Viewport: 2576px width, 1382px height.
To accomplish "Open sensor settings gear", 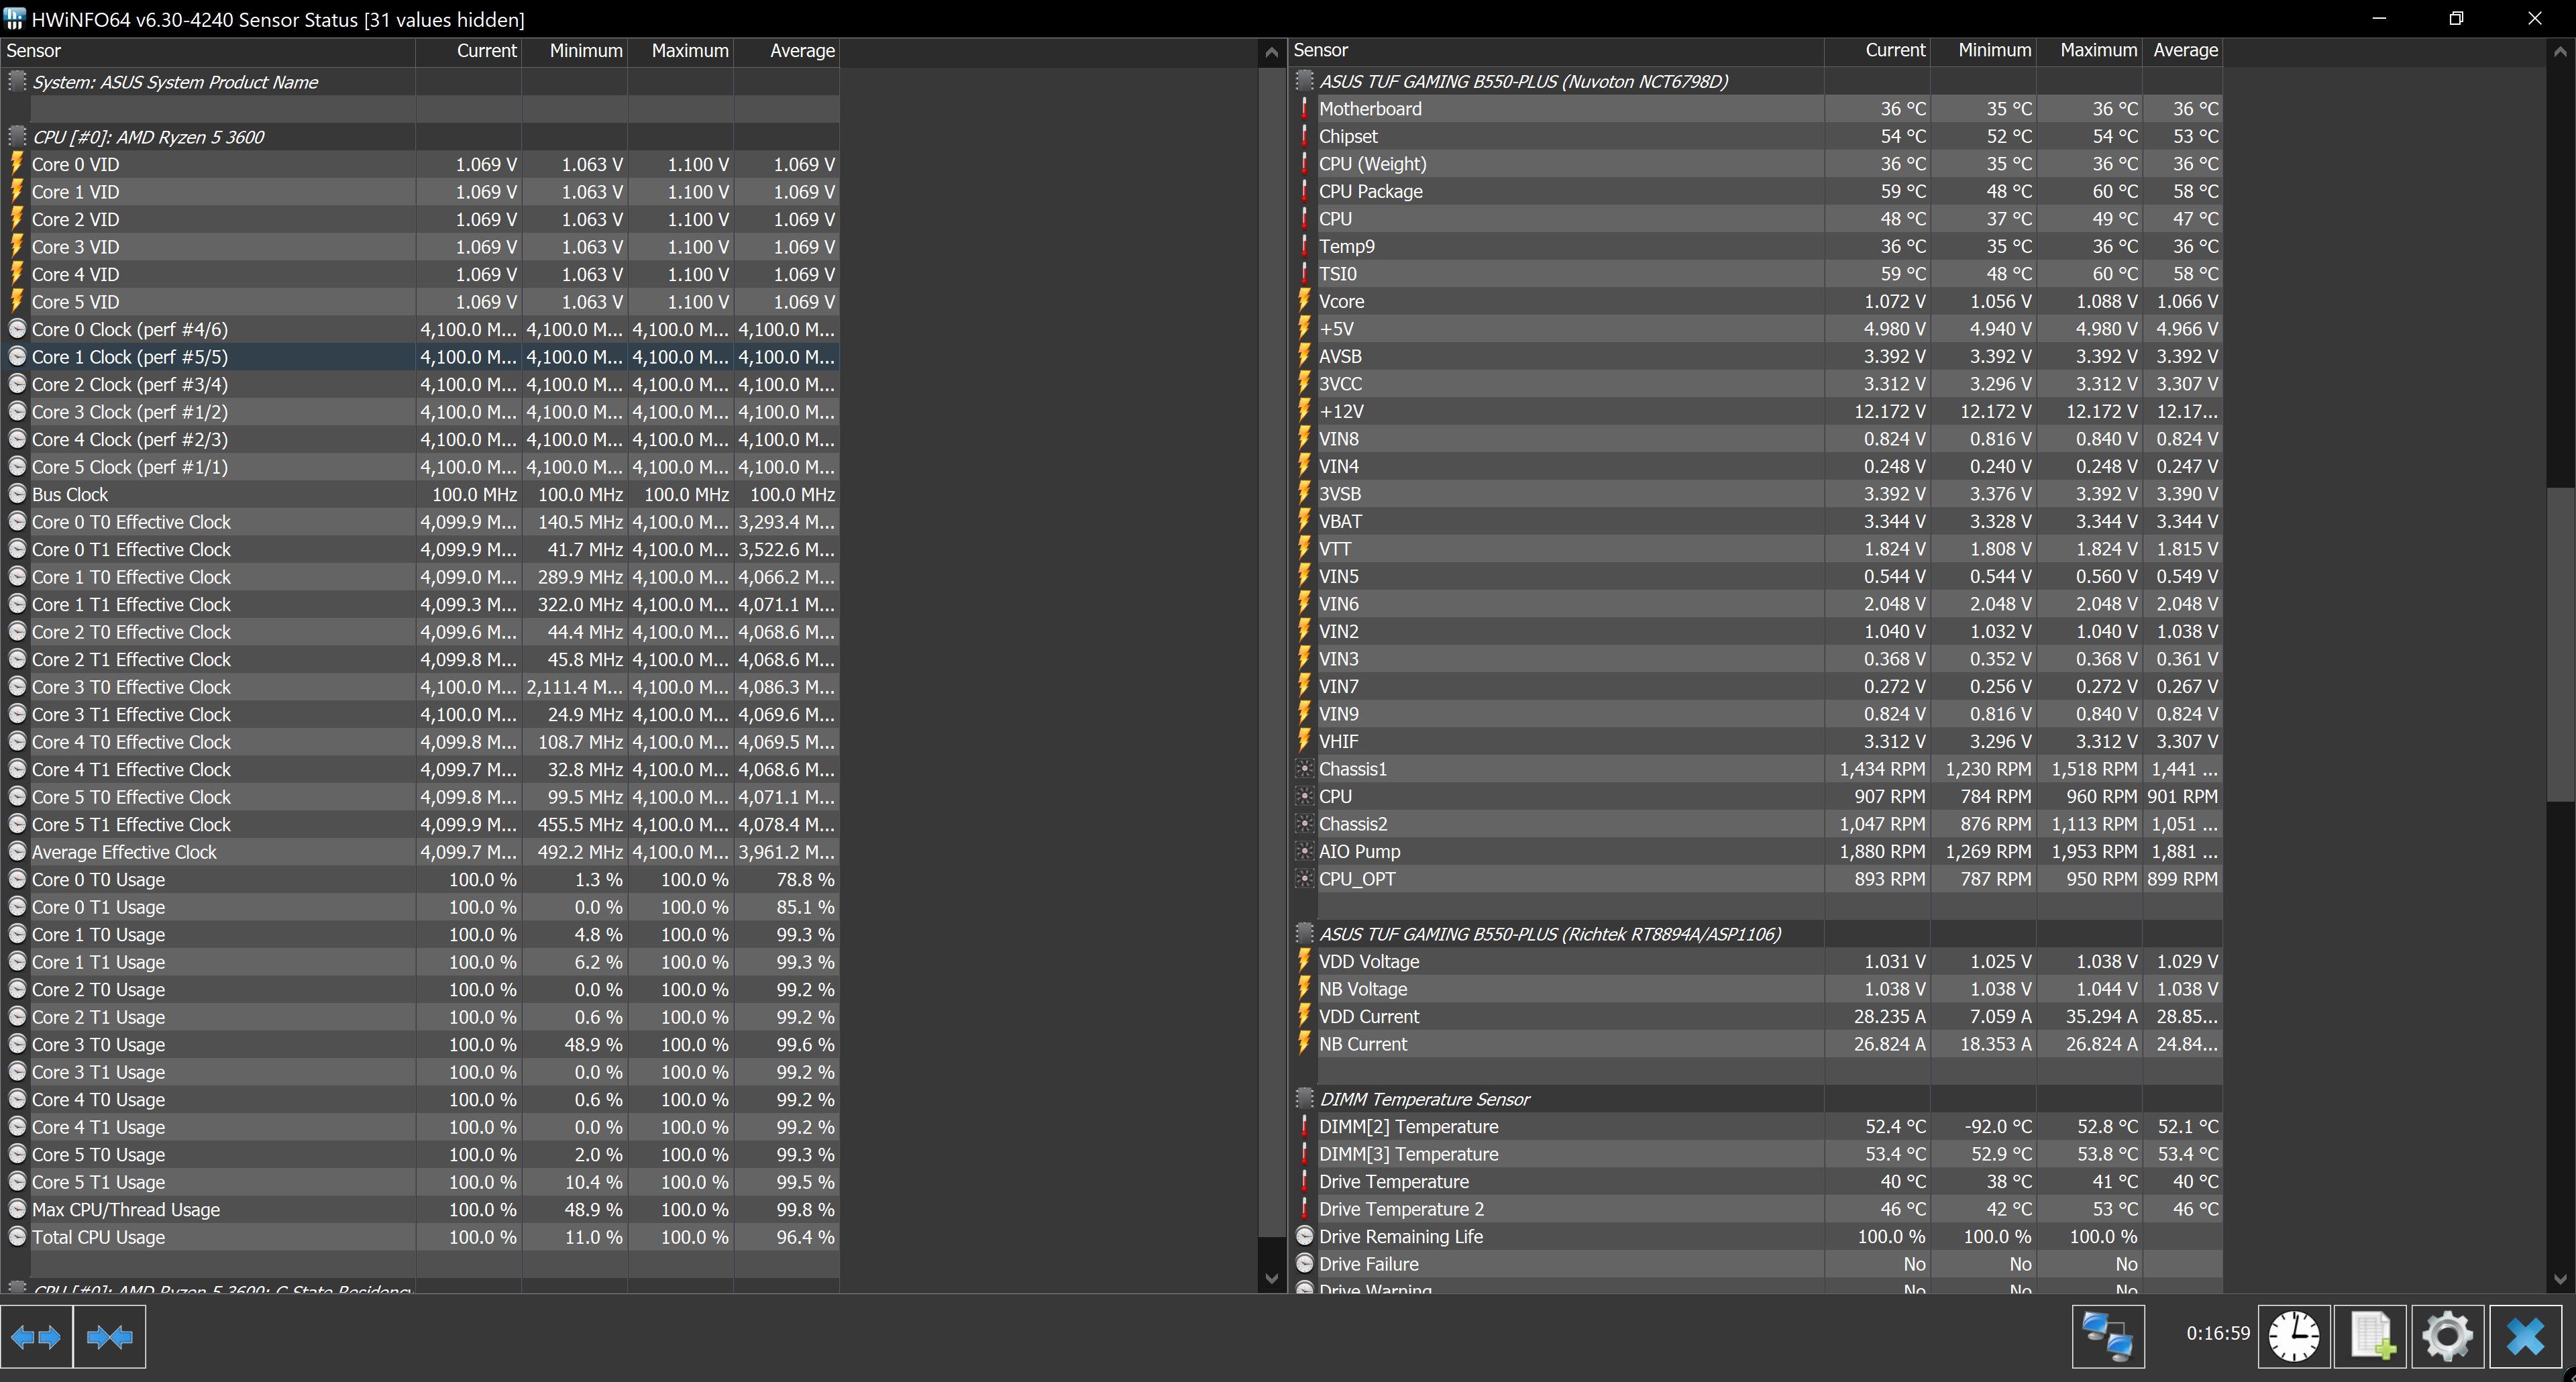I will pyautogui.click(x=2448, y=1336).
